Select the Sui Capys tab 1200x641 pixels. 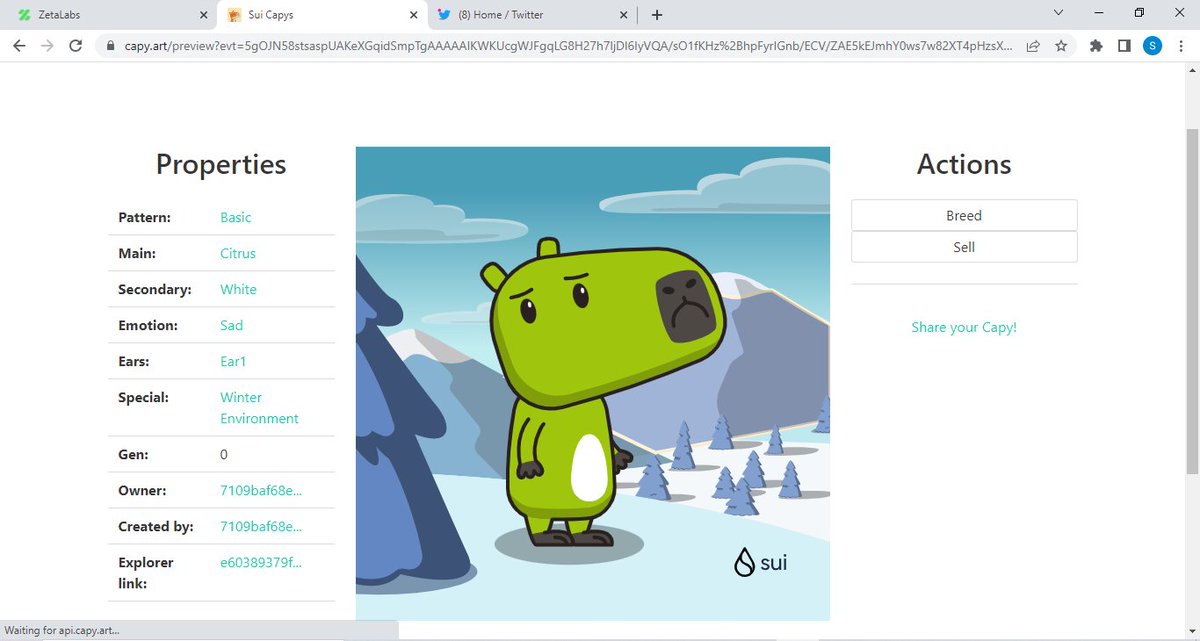click(322, 15)
